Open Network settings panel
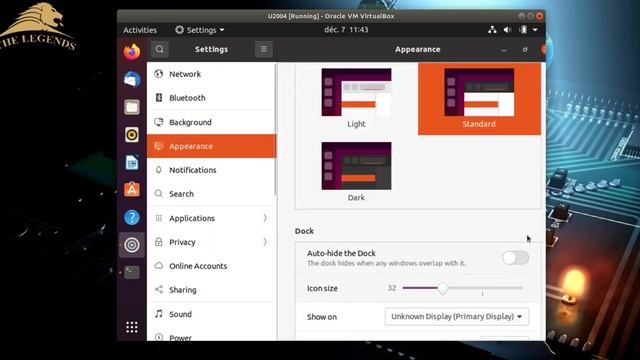640x360 pixels. pyautogui.click(x=211, y=74)
